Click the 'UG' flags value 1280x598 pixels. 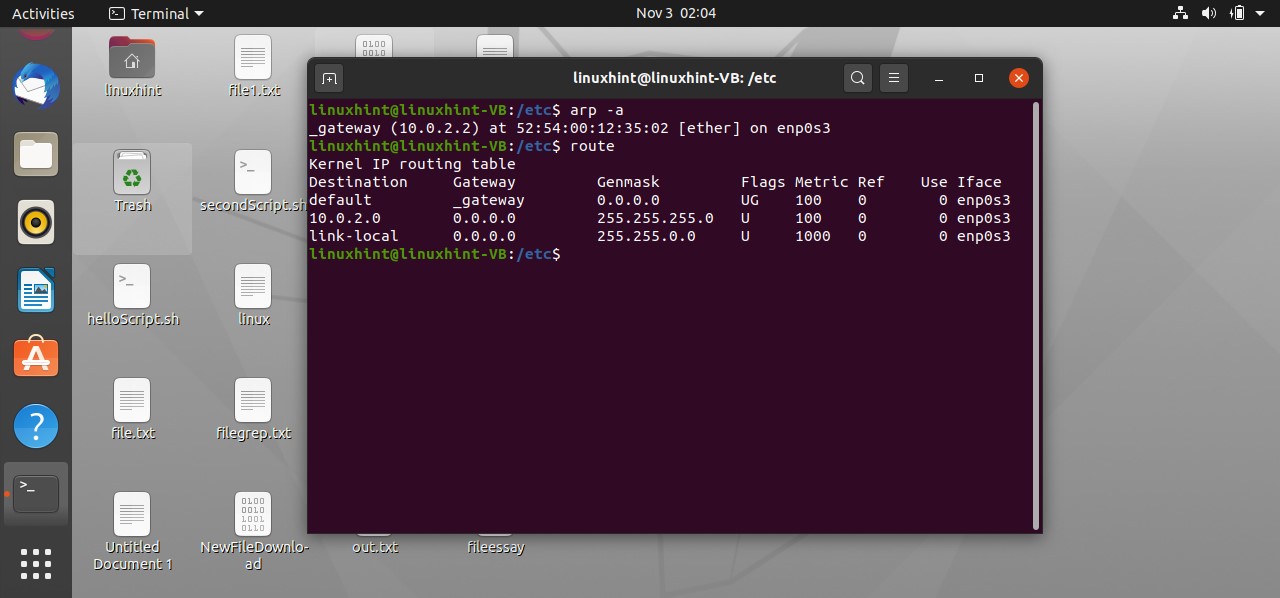pos(750,200)
